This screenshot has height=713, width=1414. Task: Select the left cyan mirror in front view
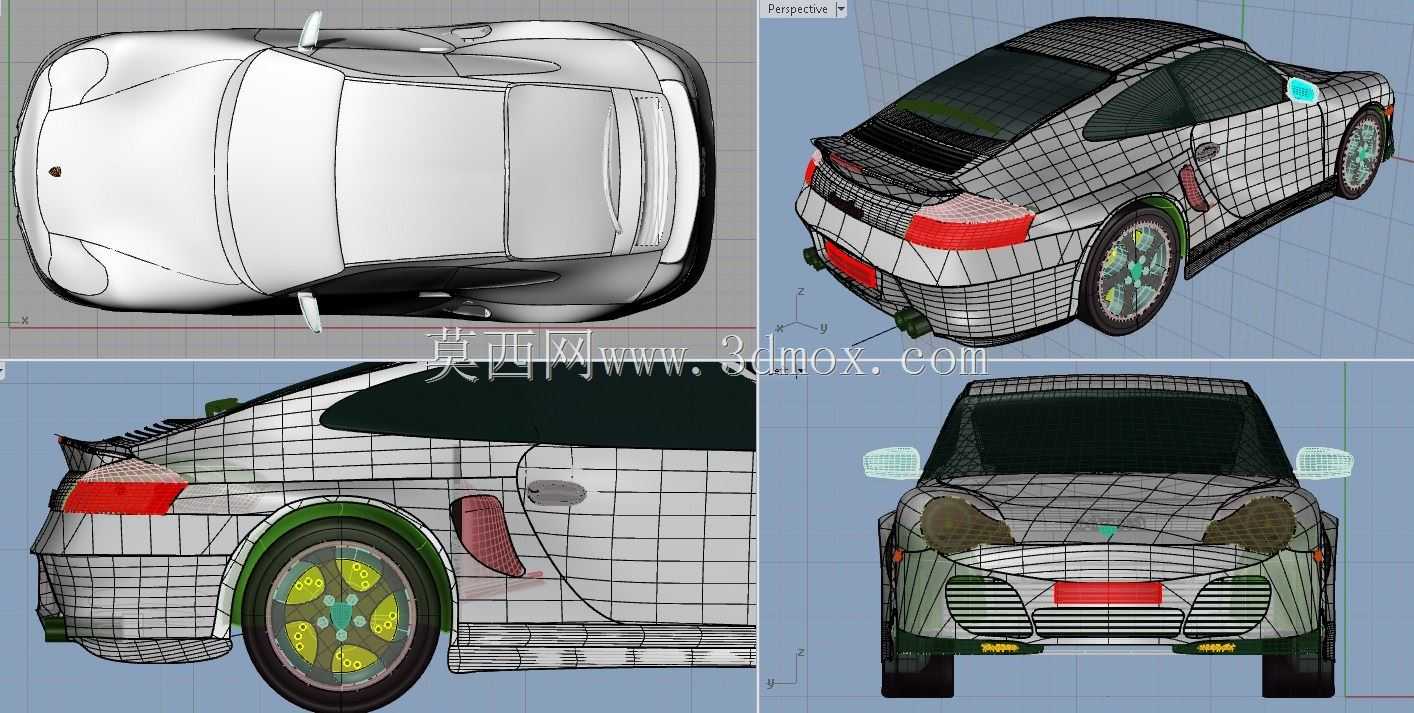click(893, 462)
